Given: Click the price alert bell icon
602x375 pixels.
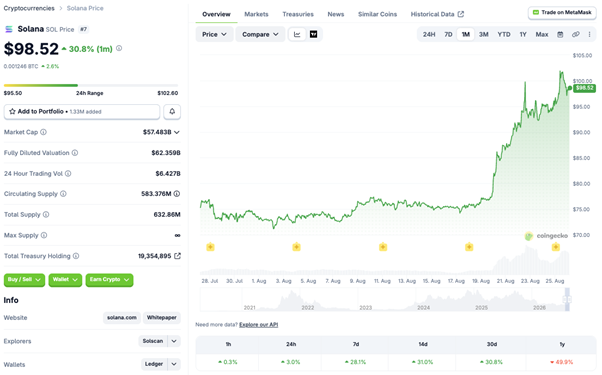Looking at the screenshot, I should click(x=172, y=112).
